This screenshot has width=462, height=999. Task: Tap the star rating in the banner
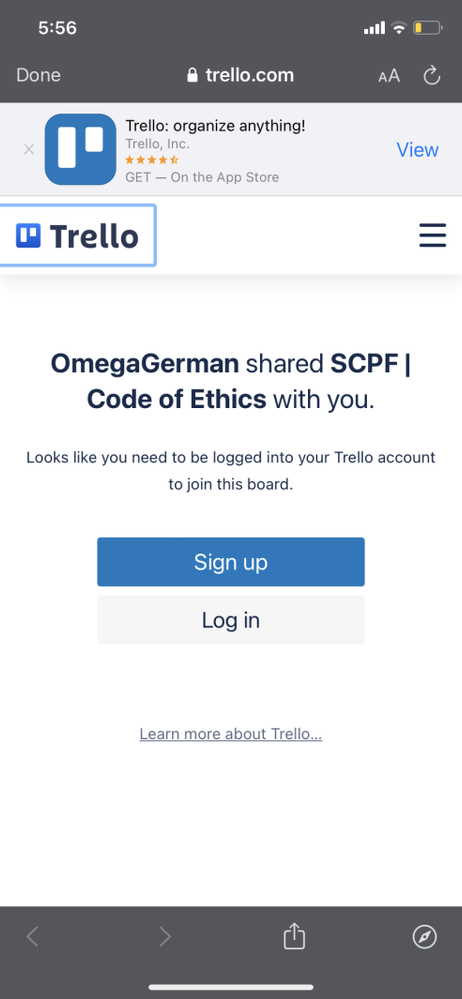(152, 160)
